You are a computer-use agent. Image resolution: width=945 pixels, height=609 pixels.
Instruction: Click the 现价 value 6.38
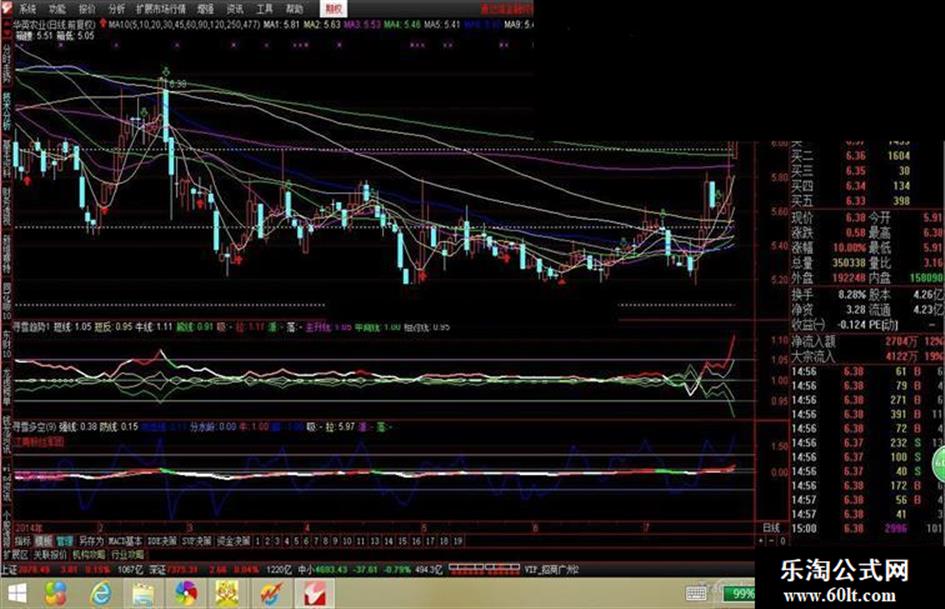pyautogui.click(x=855, y=217)
